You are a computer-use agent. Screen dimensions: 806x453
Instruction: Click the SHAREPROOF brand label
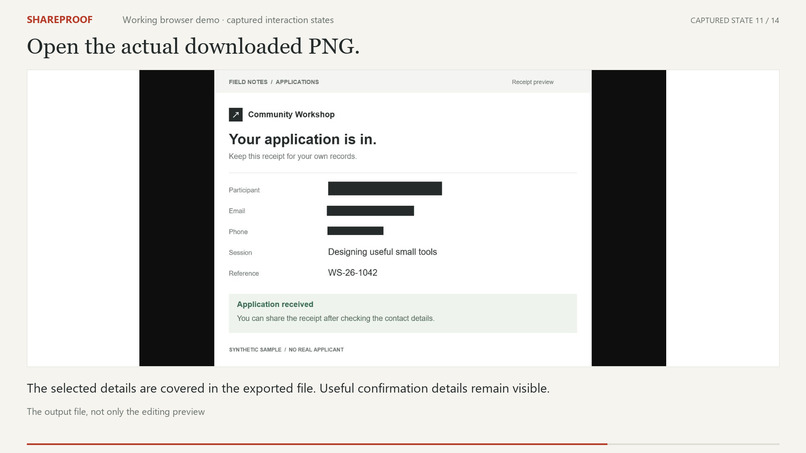click(60, 20)
